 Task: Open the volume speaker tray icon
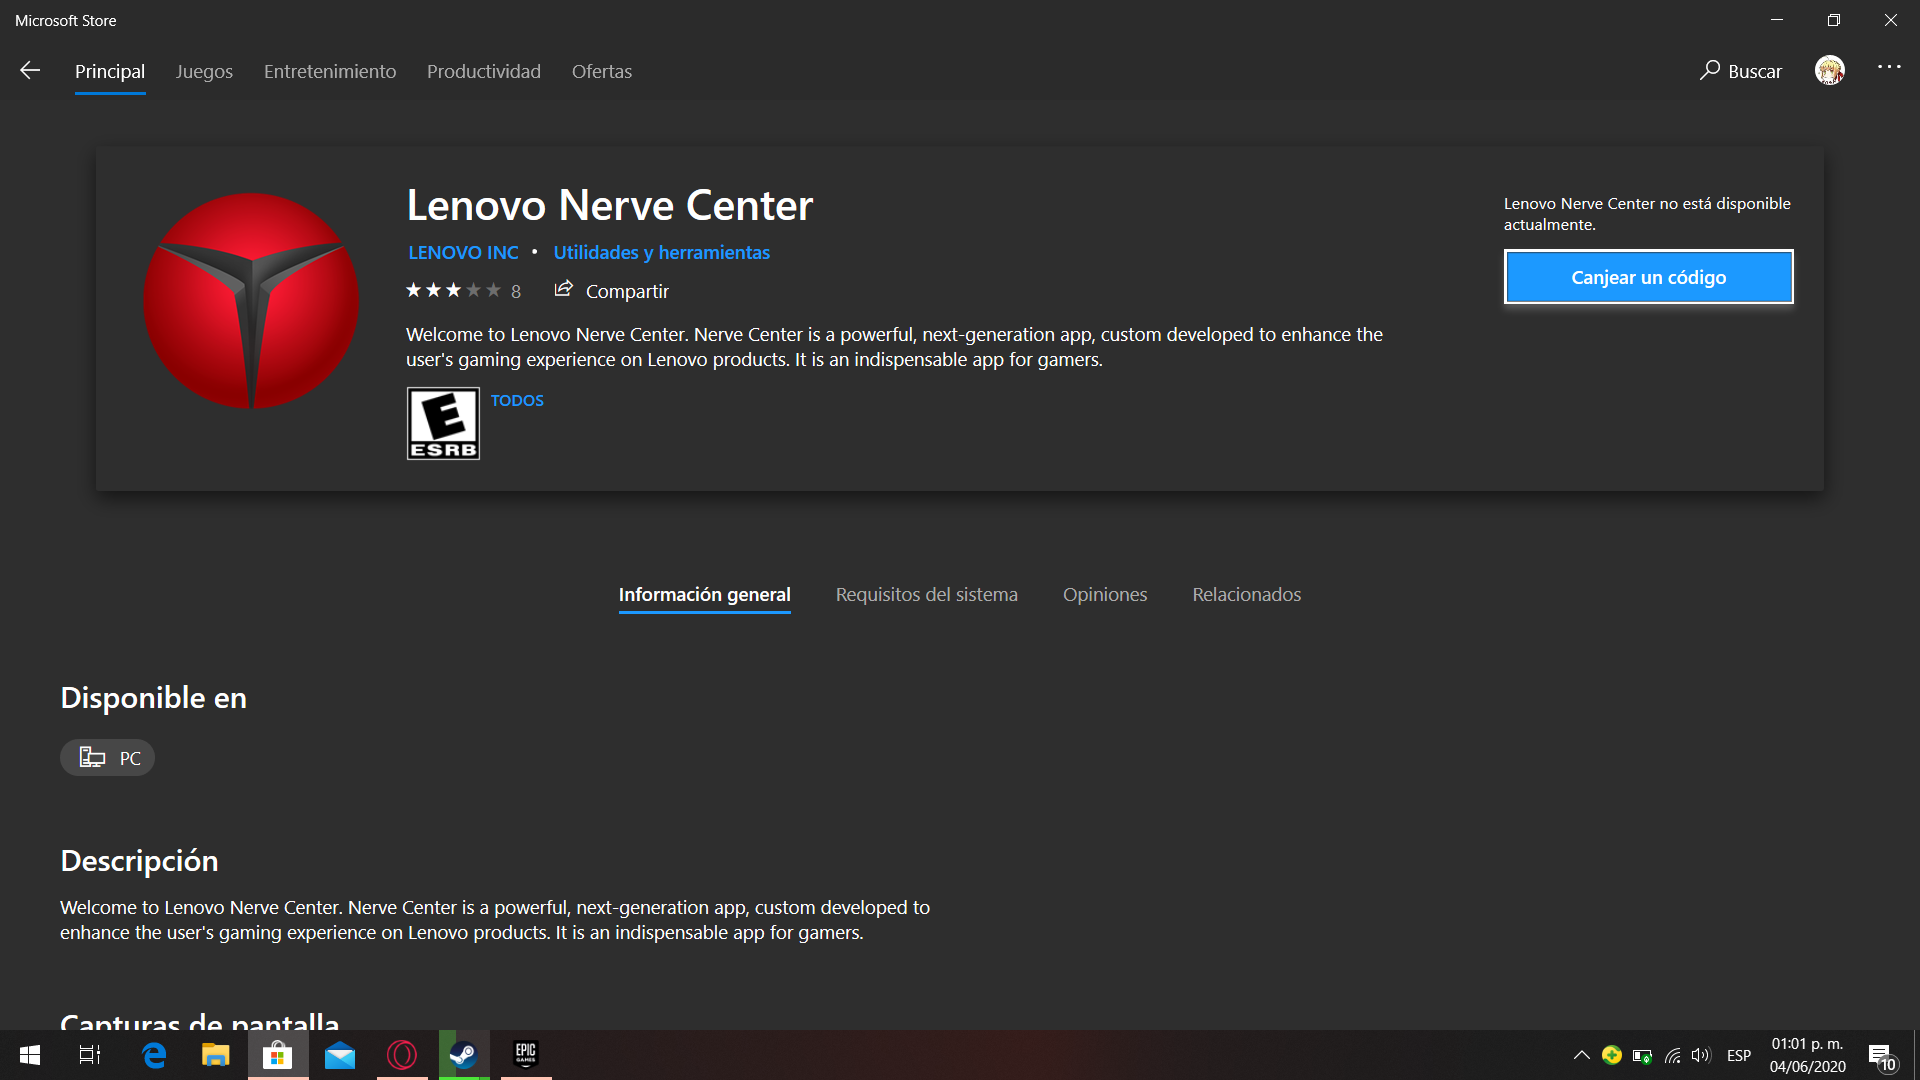click(1701, 1055)
